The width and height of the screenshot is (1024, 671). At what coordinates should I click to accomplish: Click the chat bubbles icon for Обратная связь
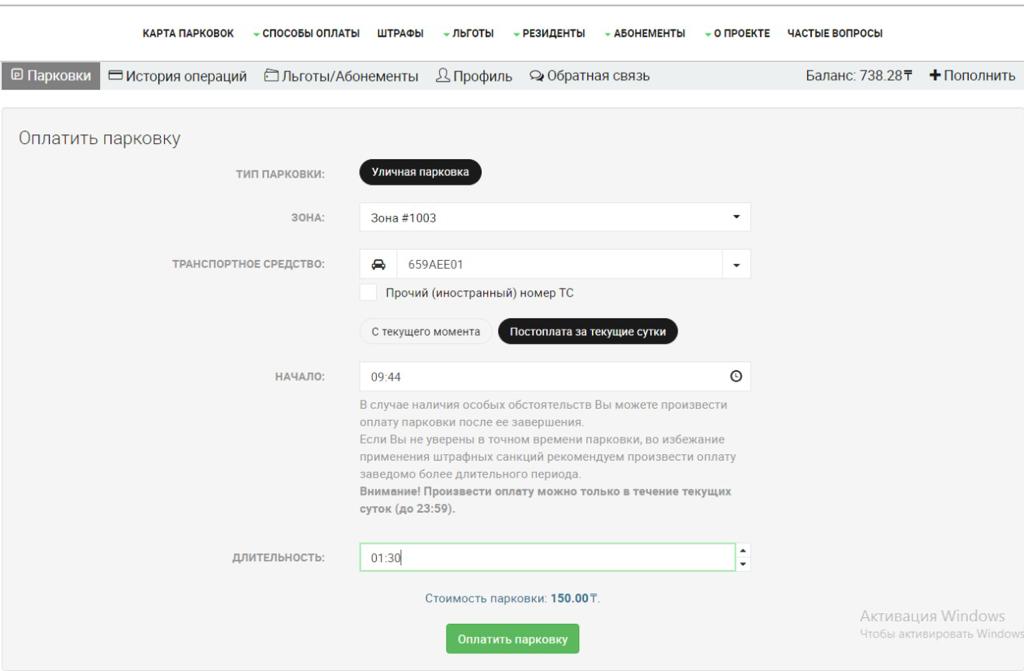tap(536, 76)
